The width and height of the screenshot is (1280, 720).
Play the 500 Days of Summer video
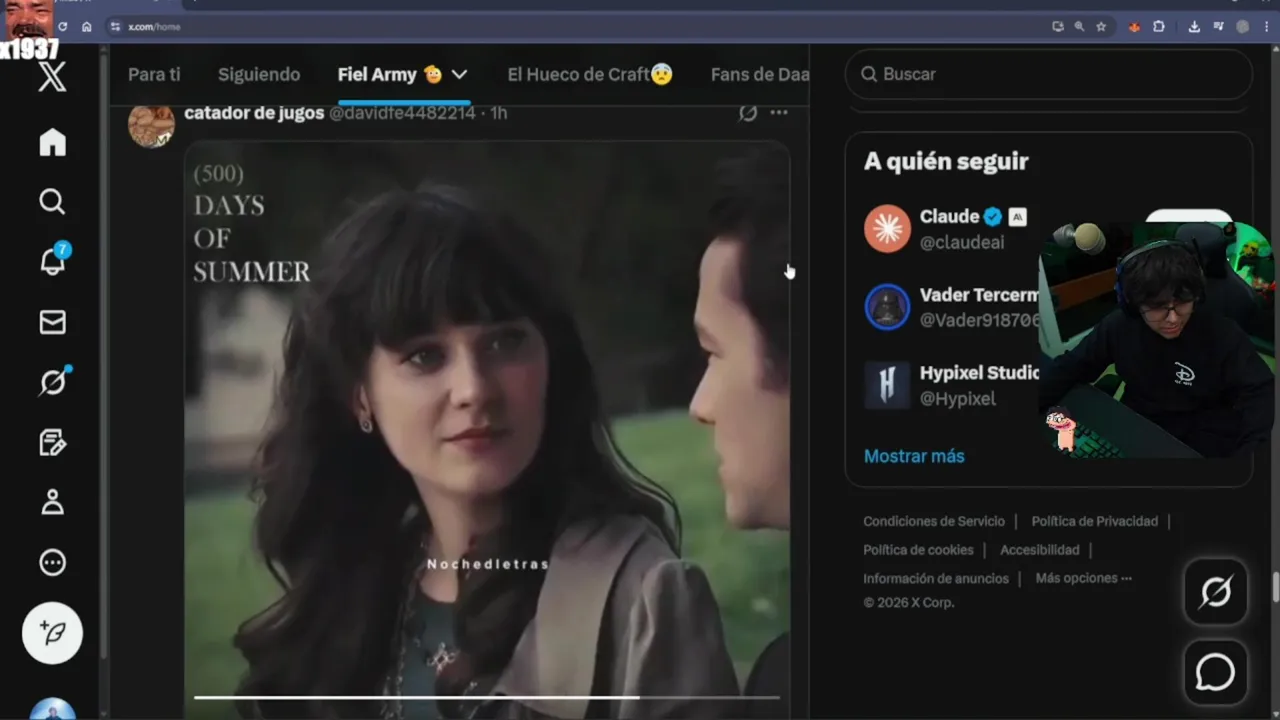tap(487, 430)
